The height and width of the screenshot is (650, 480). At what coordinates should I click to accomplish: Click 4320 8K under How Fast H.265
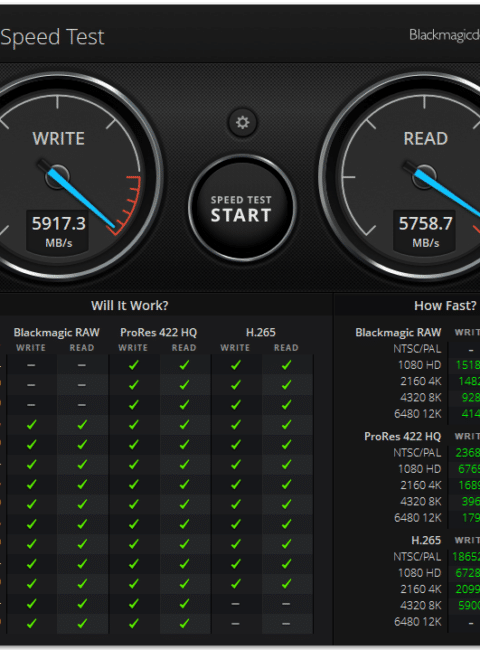pyautogui.click(x=421, y=606)
